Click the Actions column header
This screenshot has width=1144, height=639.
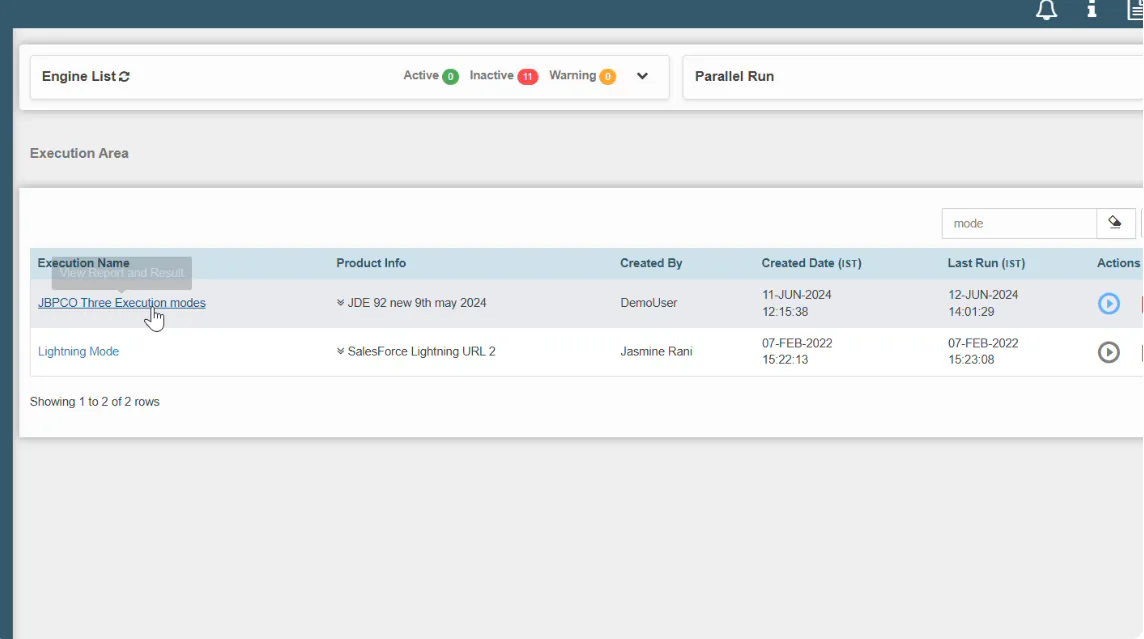(x=1118, y=263)
